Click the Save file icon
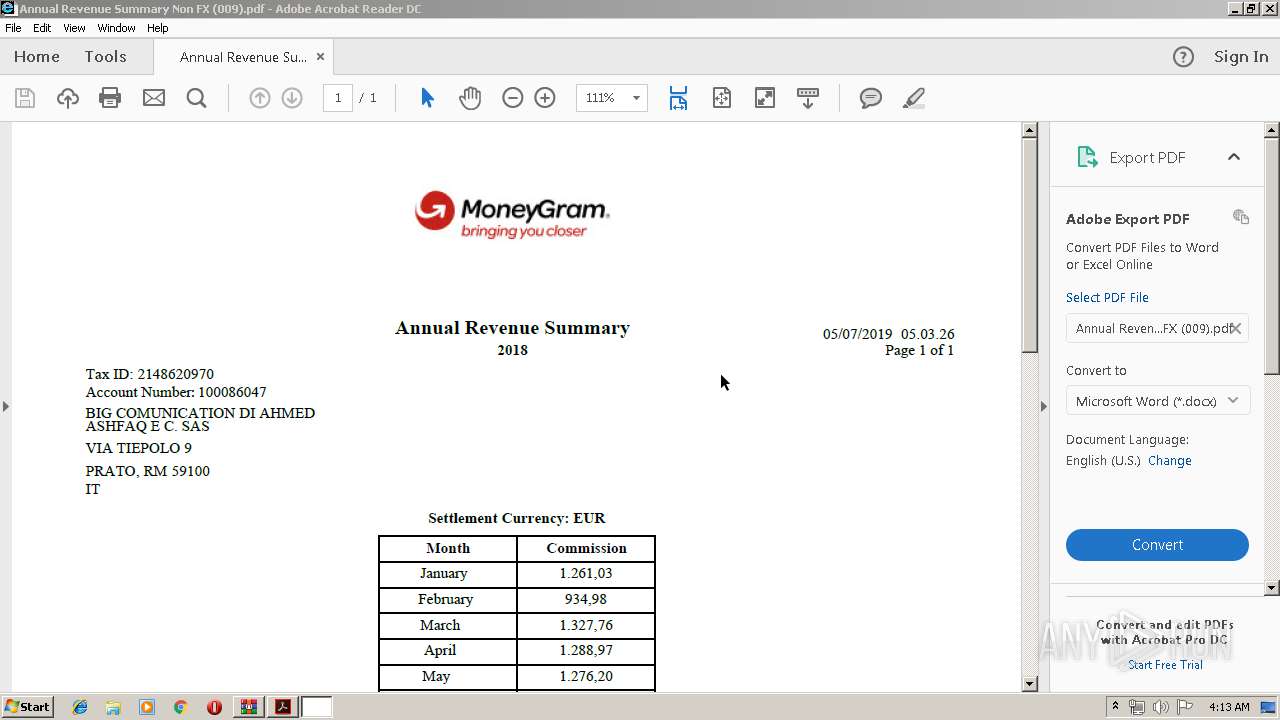Screen dimensions: 1280x720 pos(25,98)
